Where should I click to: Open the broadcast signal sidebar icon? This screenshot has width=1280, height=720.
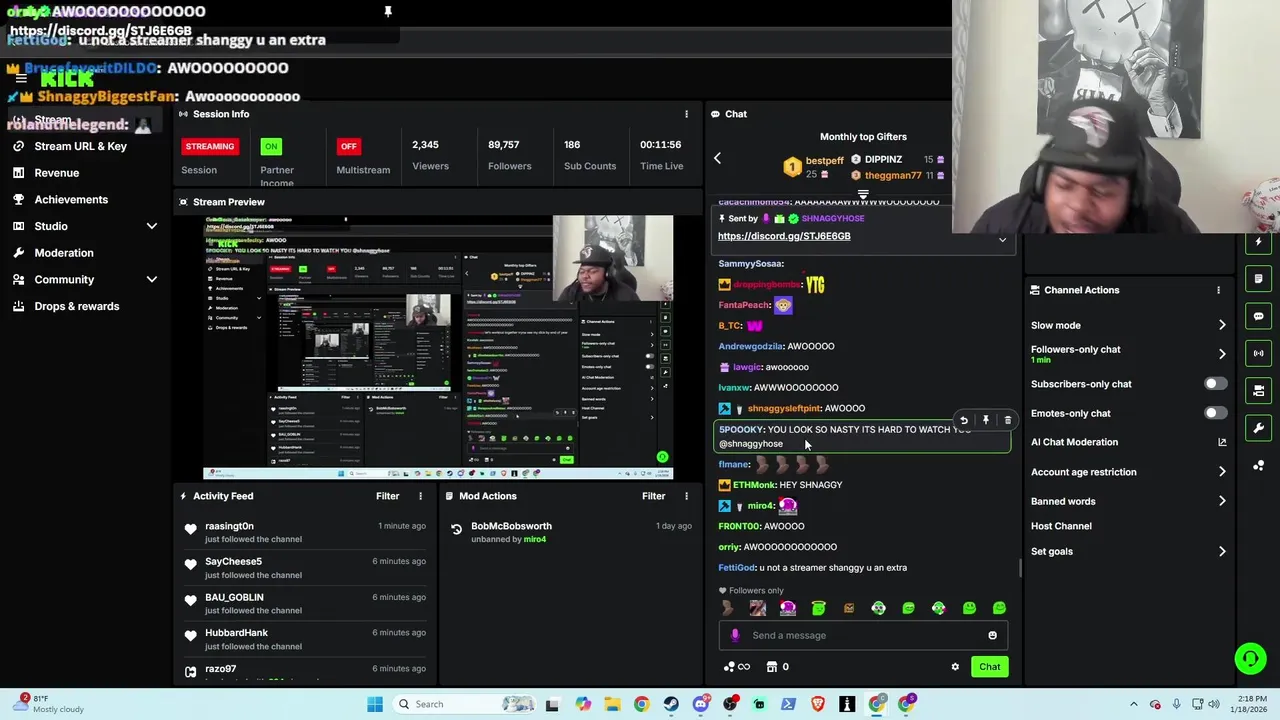pos(1258,353)
